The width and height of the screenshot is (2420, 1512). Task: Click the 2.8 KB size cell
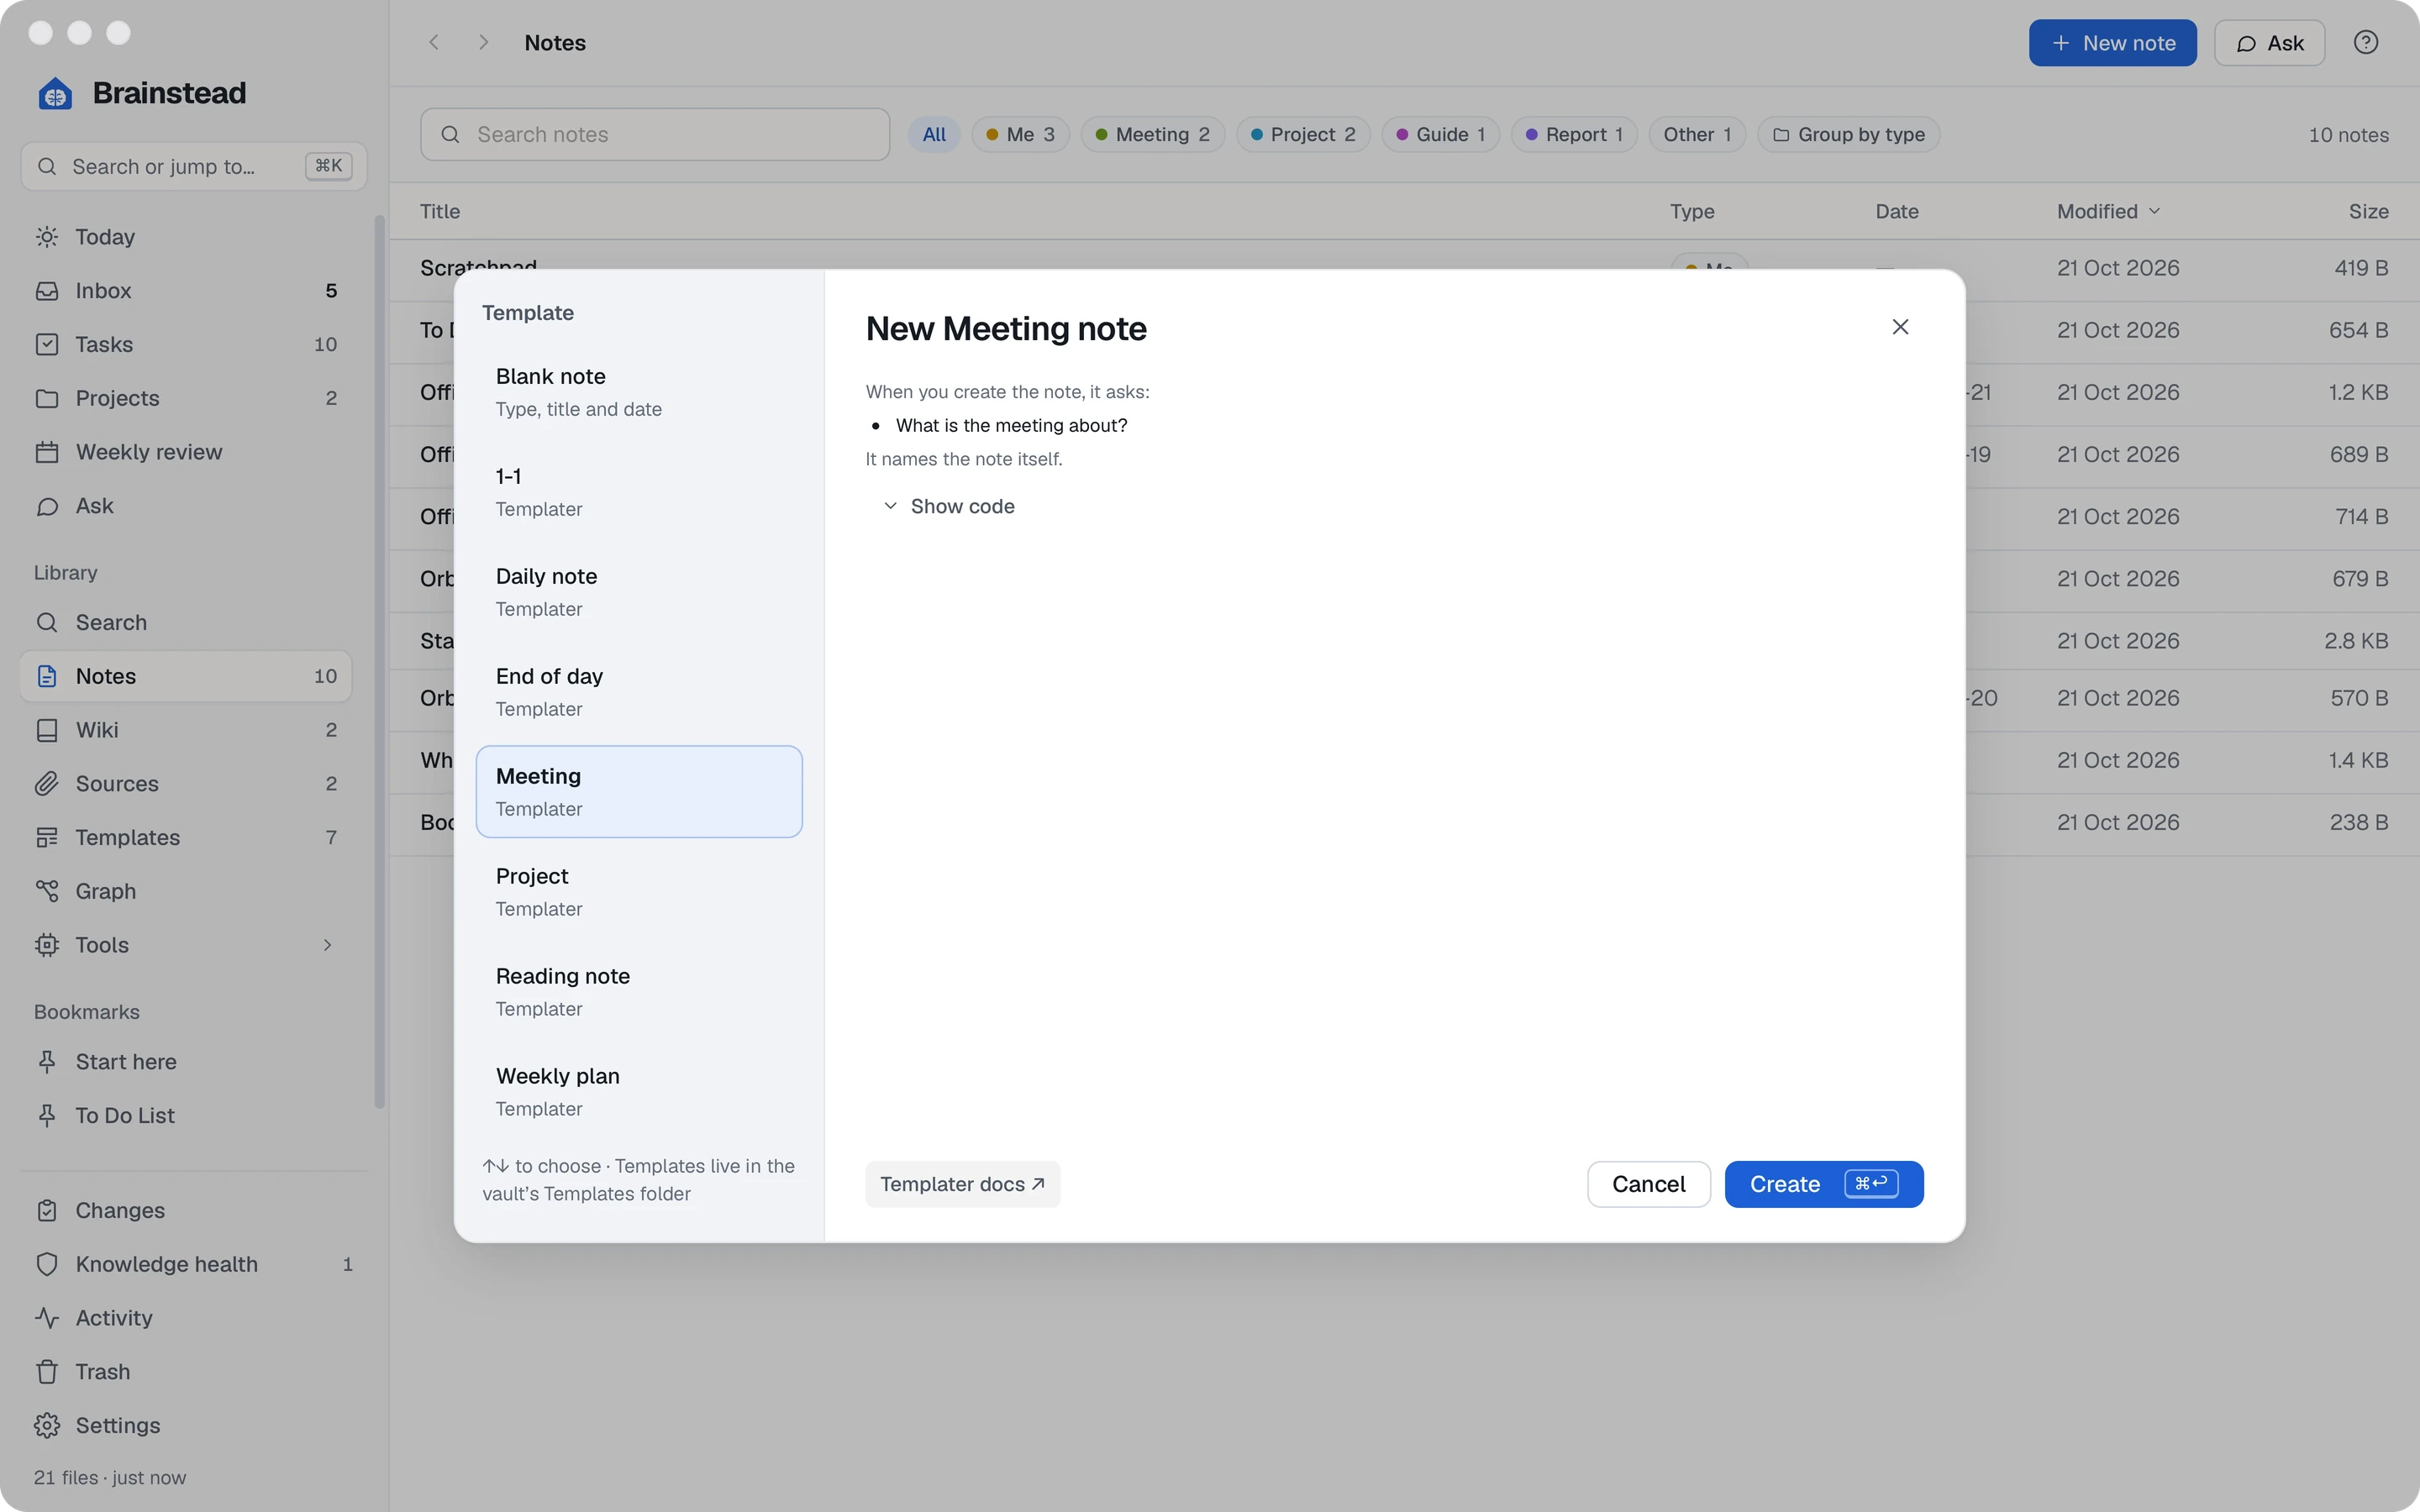pyautogui.click(x=2355, y=641)
